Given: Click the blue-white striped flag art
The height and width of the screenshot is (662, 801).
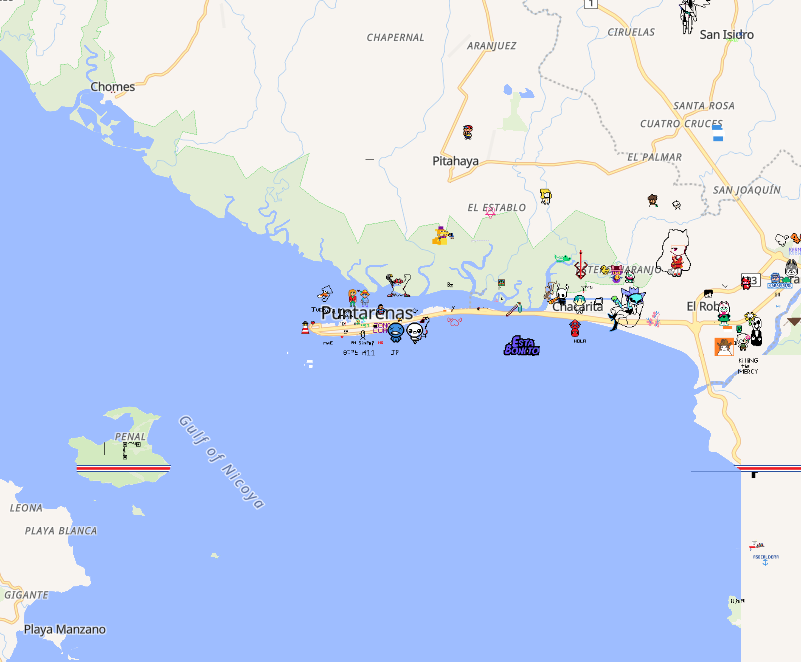Looking at the screenshot, I should [718, 133].
